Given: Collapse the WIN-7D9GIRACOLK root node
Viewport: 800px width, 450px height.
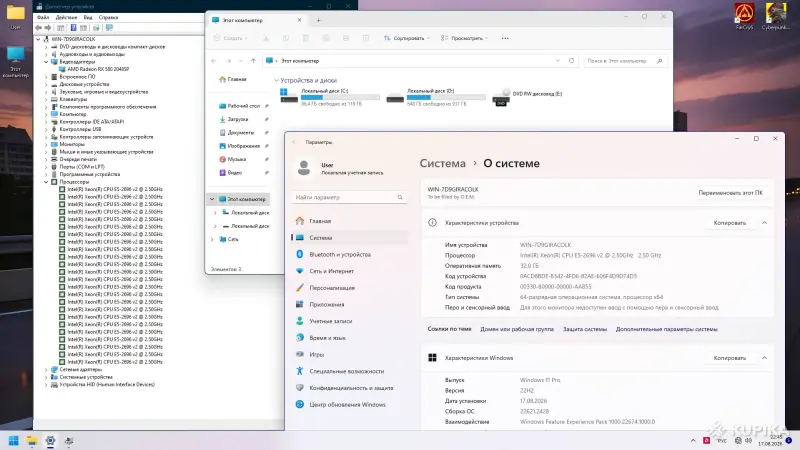Looking at the screenshot, I should (x=38, y=39).
